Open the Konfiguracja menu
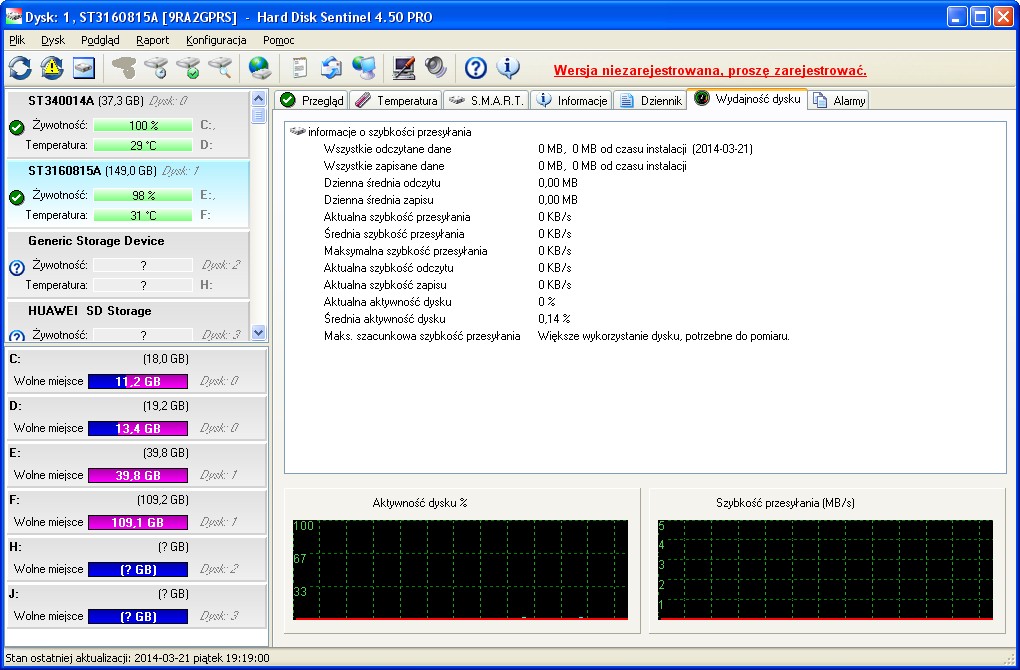 [216, 40]
